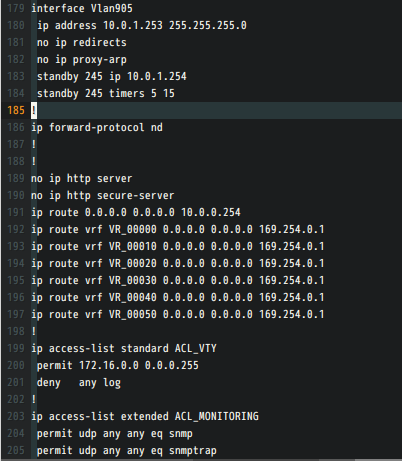The image size is (402, 461).
Task: Click 'ip route 0.0.0.0 0.0.0.0 10.0.0.254'
Action: 136,212
